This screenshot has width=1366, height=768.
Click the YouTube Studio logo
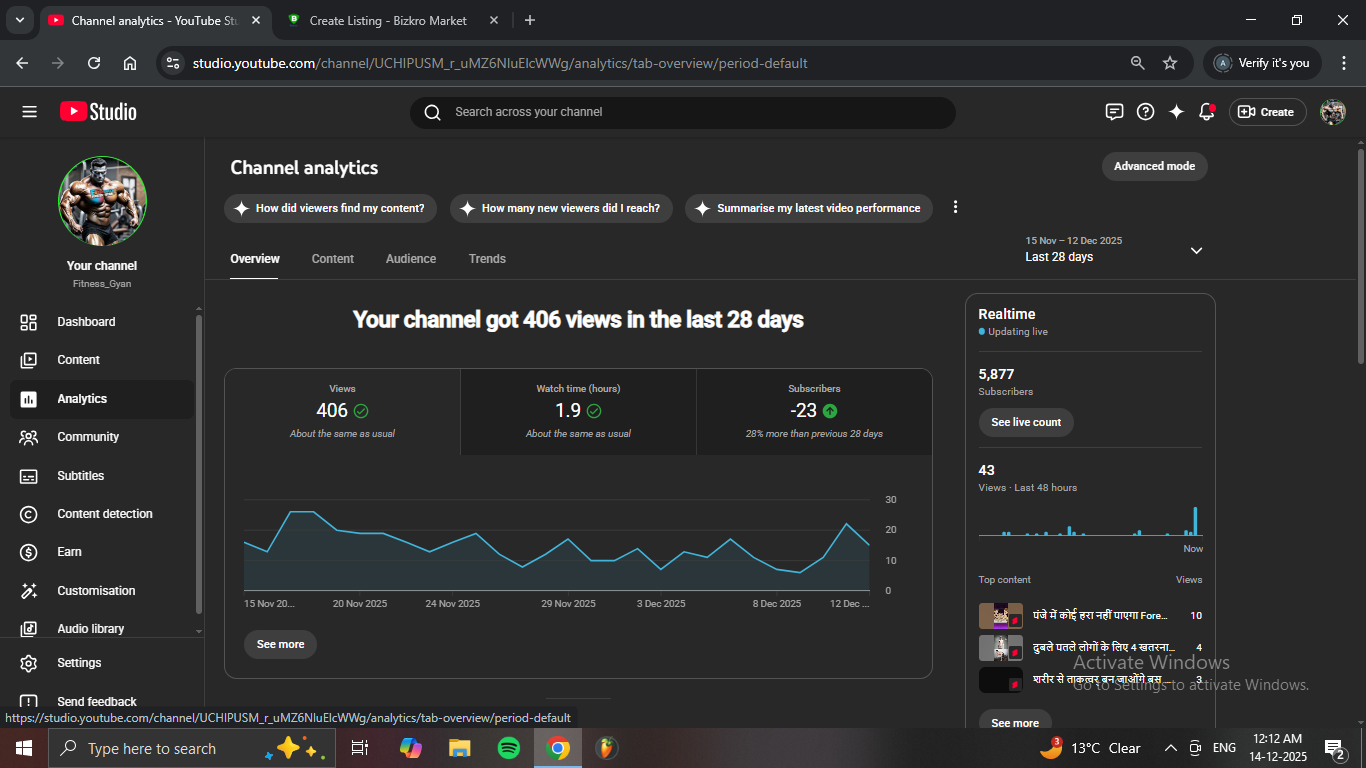click(x=98, y=112)
